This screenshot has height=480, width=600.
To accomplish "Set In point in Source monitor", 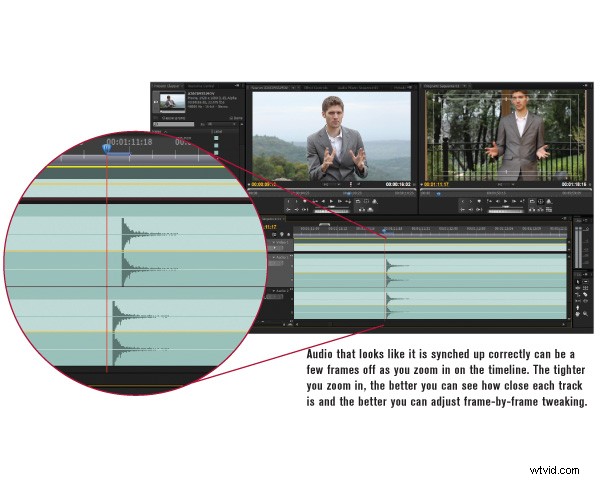I will click(x=289, y=201).
